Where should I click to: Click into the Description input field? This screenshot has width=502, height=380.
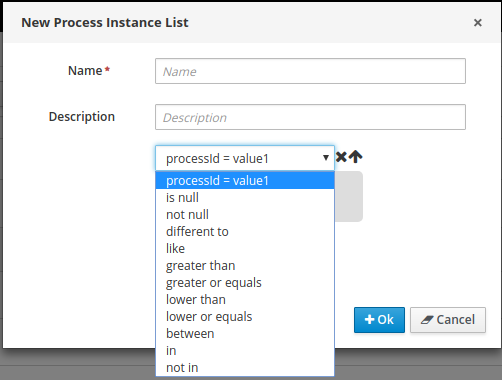click(310, 117)
